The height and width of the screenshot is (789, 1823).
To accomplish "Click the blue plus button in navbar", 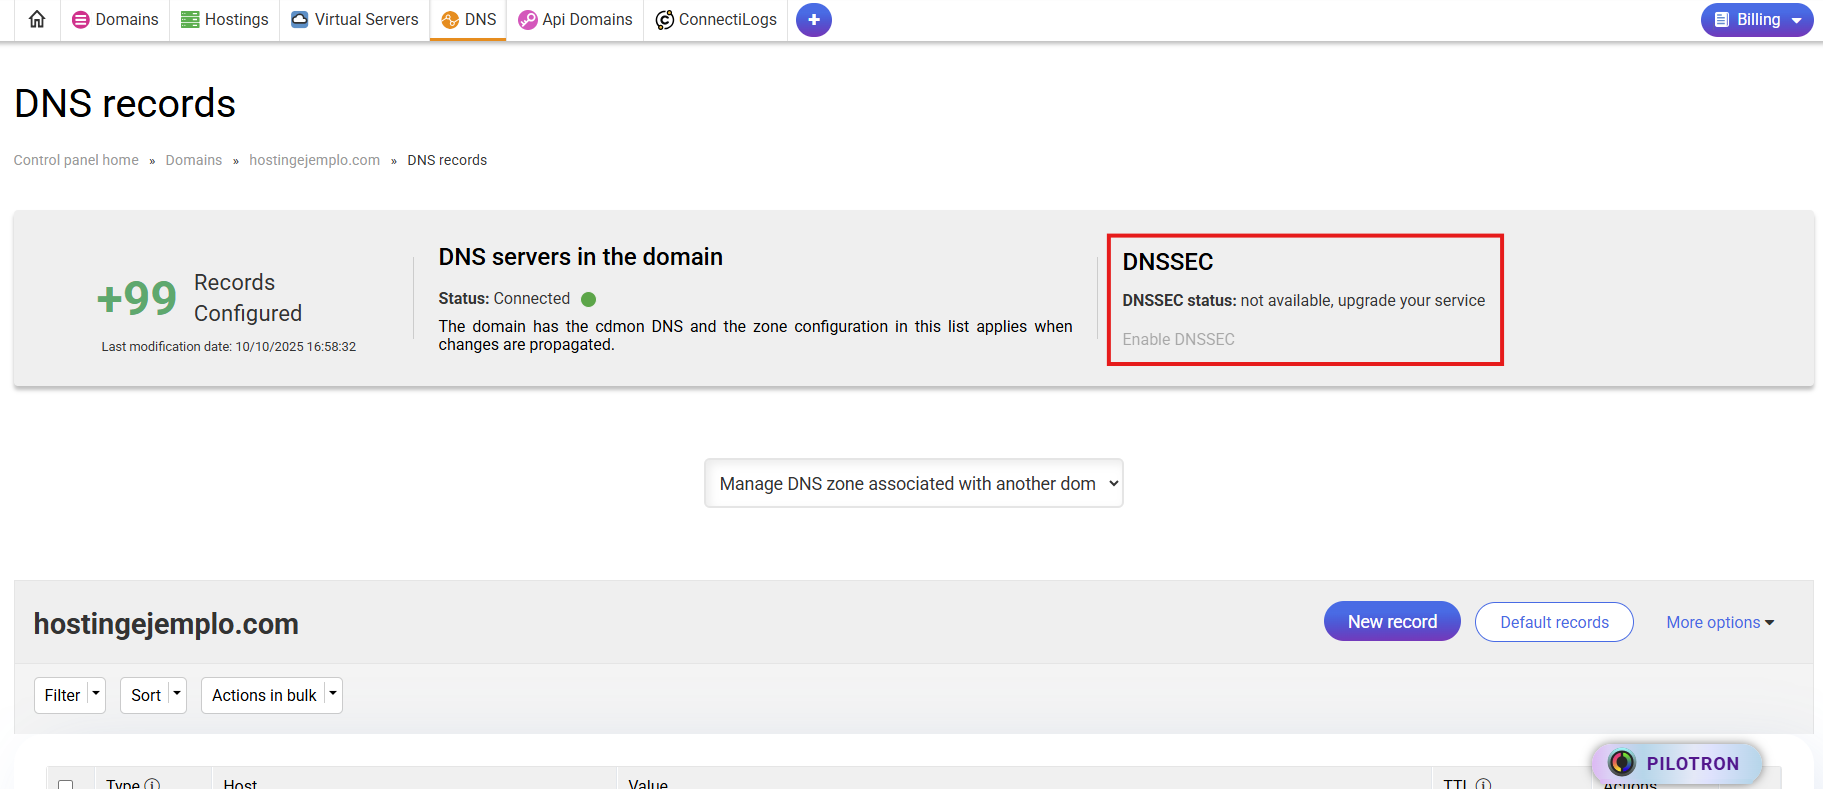I will point(813,20).
